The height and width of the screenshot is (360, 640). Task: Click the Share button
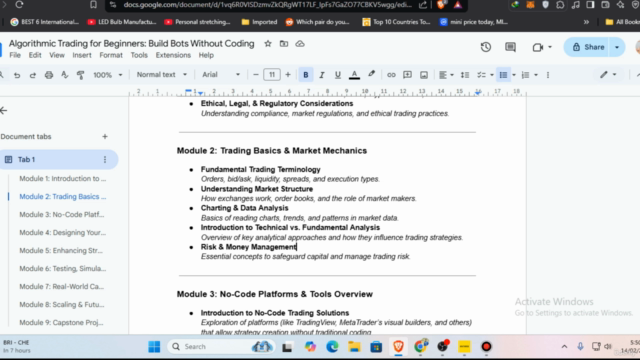point(587,47)
